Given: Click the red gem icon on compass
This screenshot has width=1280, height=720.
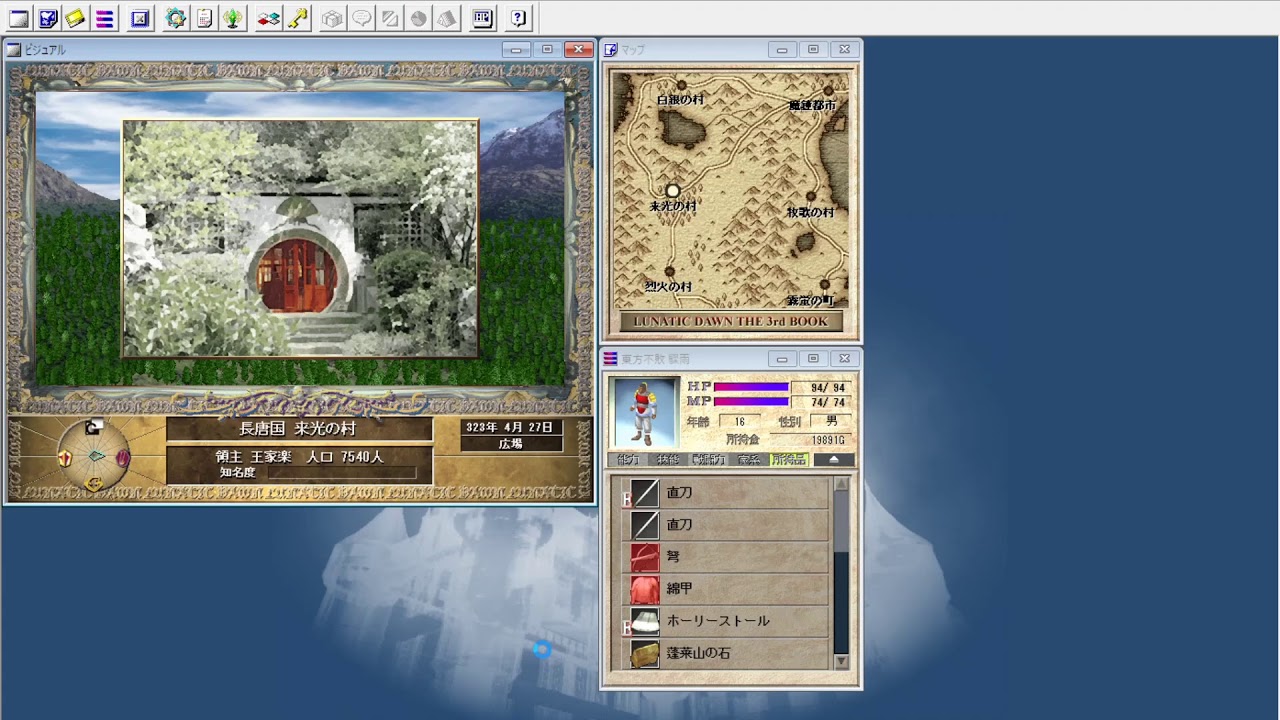Looking at the screenshot, I should click(123, 458).
